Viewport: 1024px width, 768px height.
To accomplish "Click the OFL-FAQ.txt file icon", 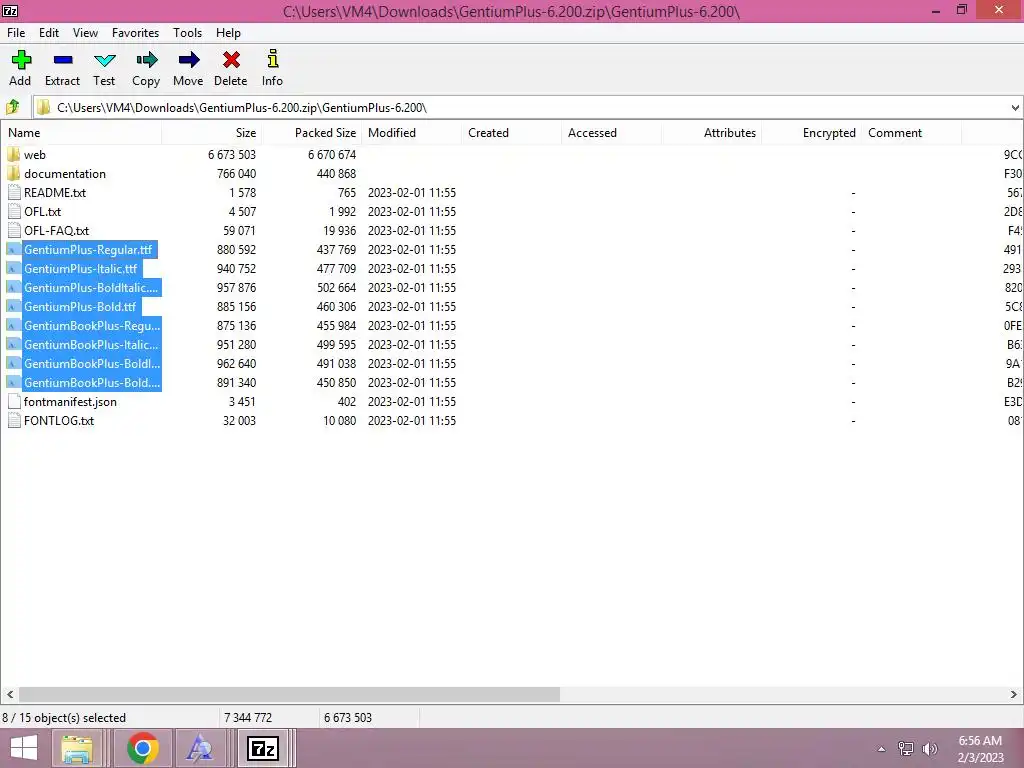I will [x=14, y=231].
